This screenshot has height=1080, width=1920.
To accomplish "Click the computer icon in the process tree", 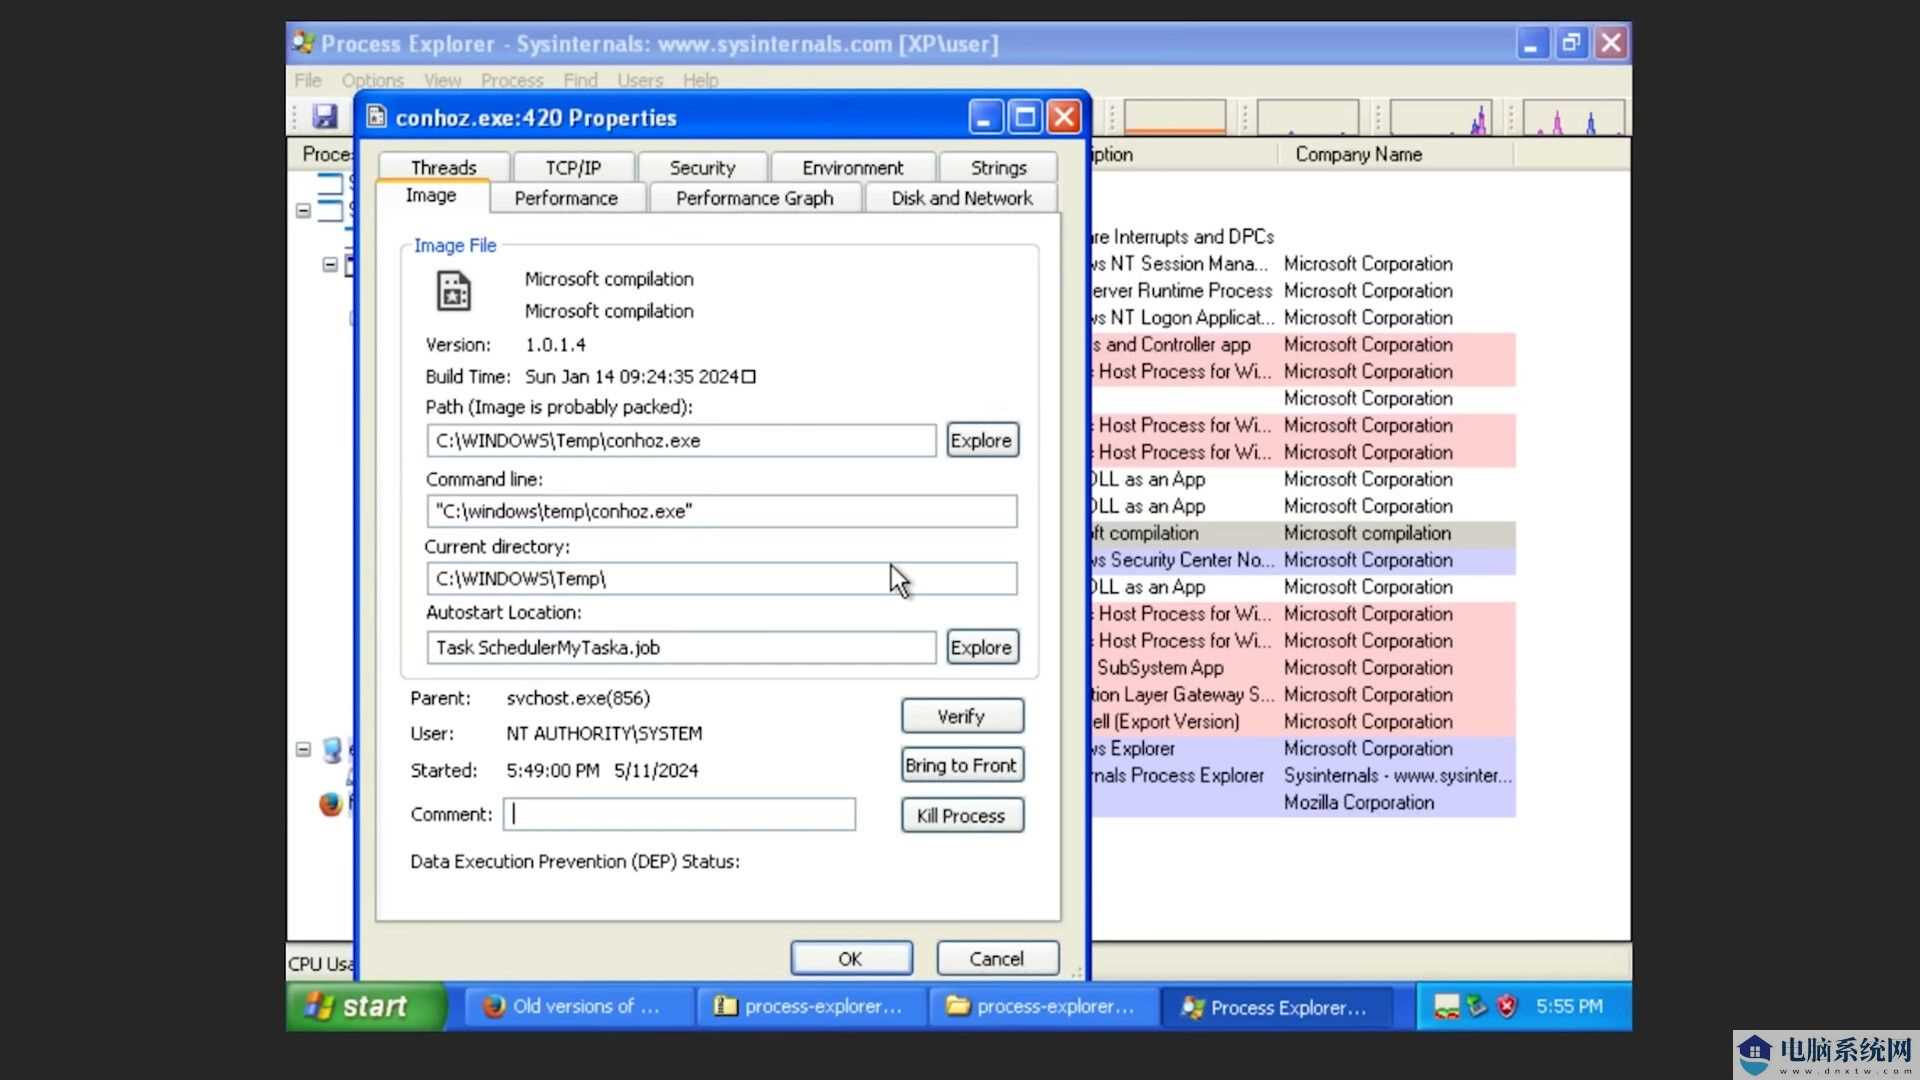I will pos(332,750).
